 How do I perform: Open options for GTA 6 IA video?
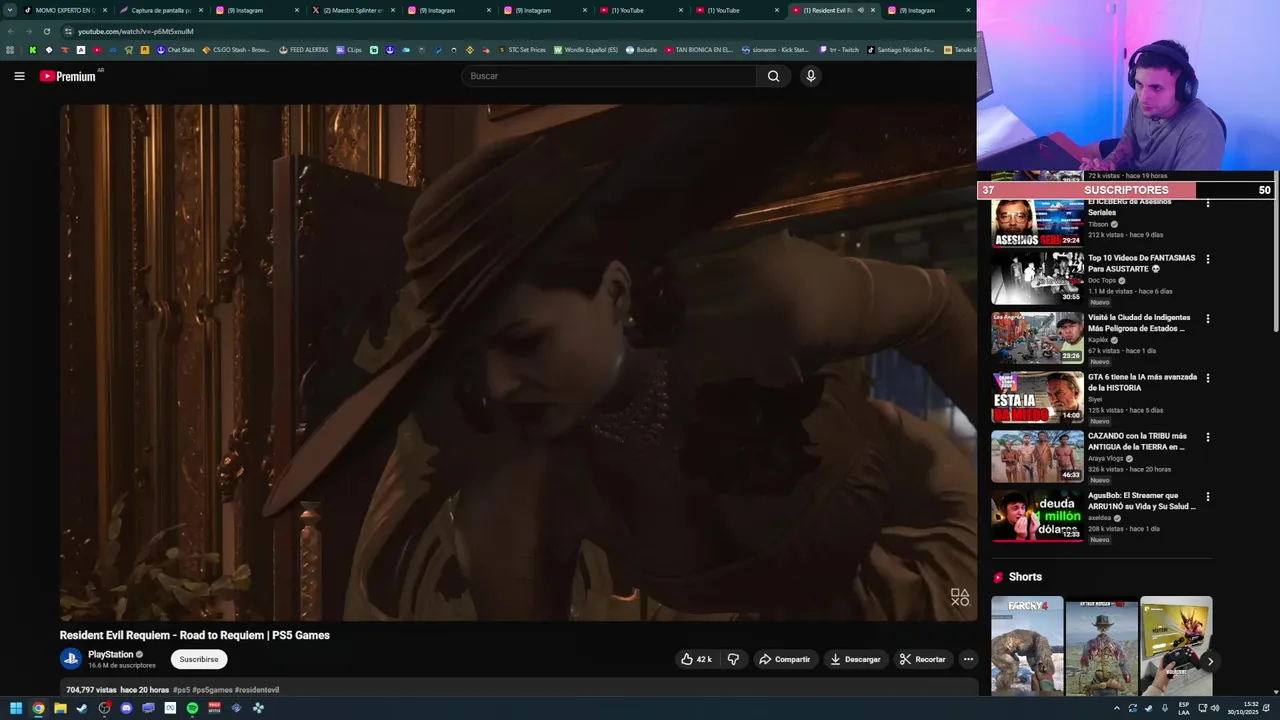click(x=1207, y=378)
